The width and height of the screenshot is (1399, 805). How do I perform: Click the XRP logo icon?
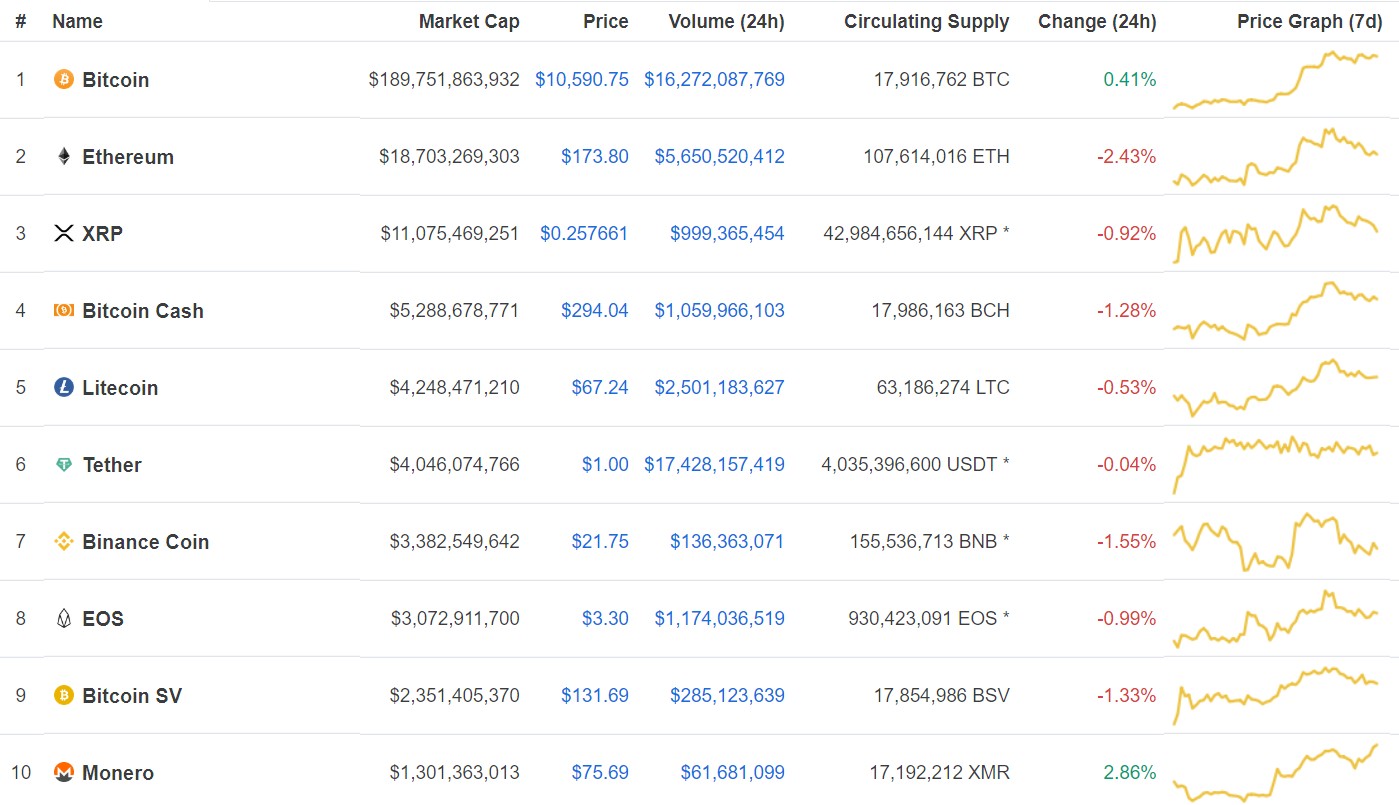click(64, 233)
